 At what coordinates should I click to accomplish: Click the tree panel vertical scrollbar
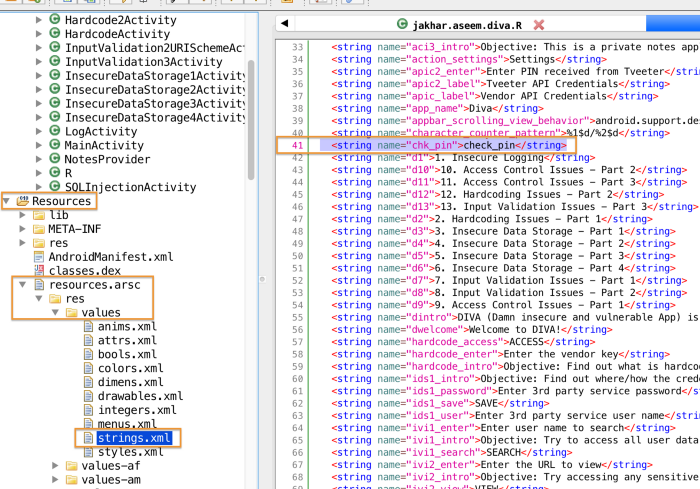251,120
